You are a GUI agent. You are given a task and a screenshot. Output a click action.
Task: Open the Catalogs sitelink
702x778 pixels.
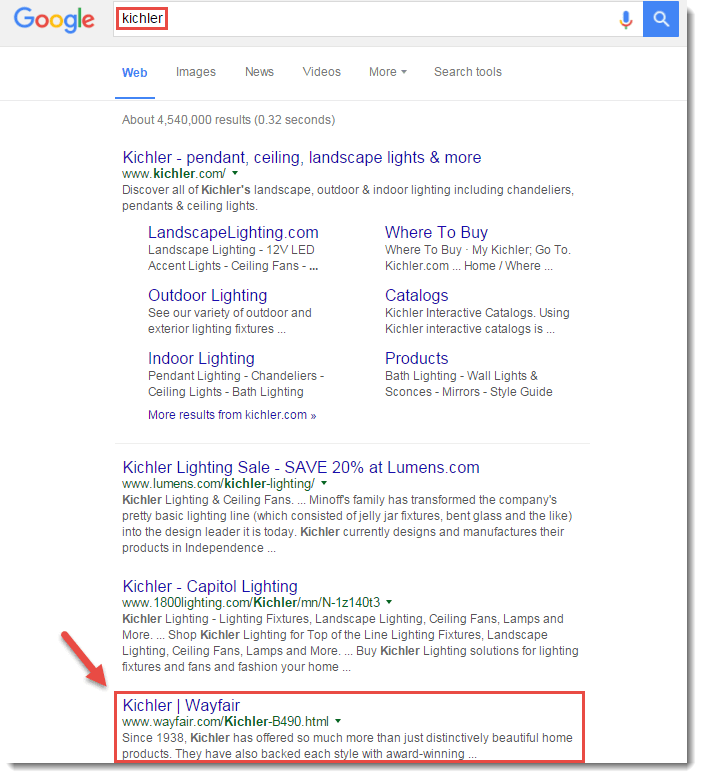pyautogui.click(x=417, y=295)
